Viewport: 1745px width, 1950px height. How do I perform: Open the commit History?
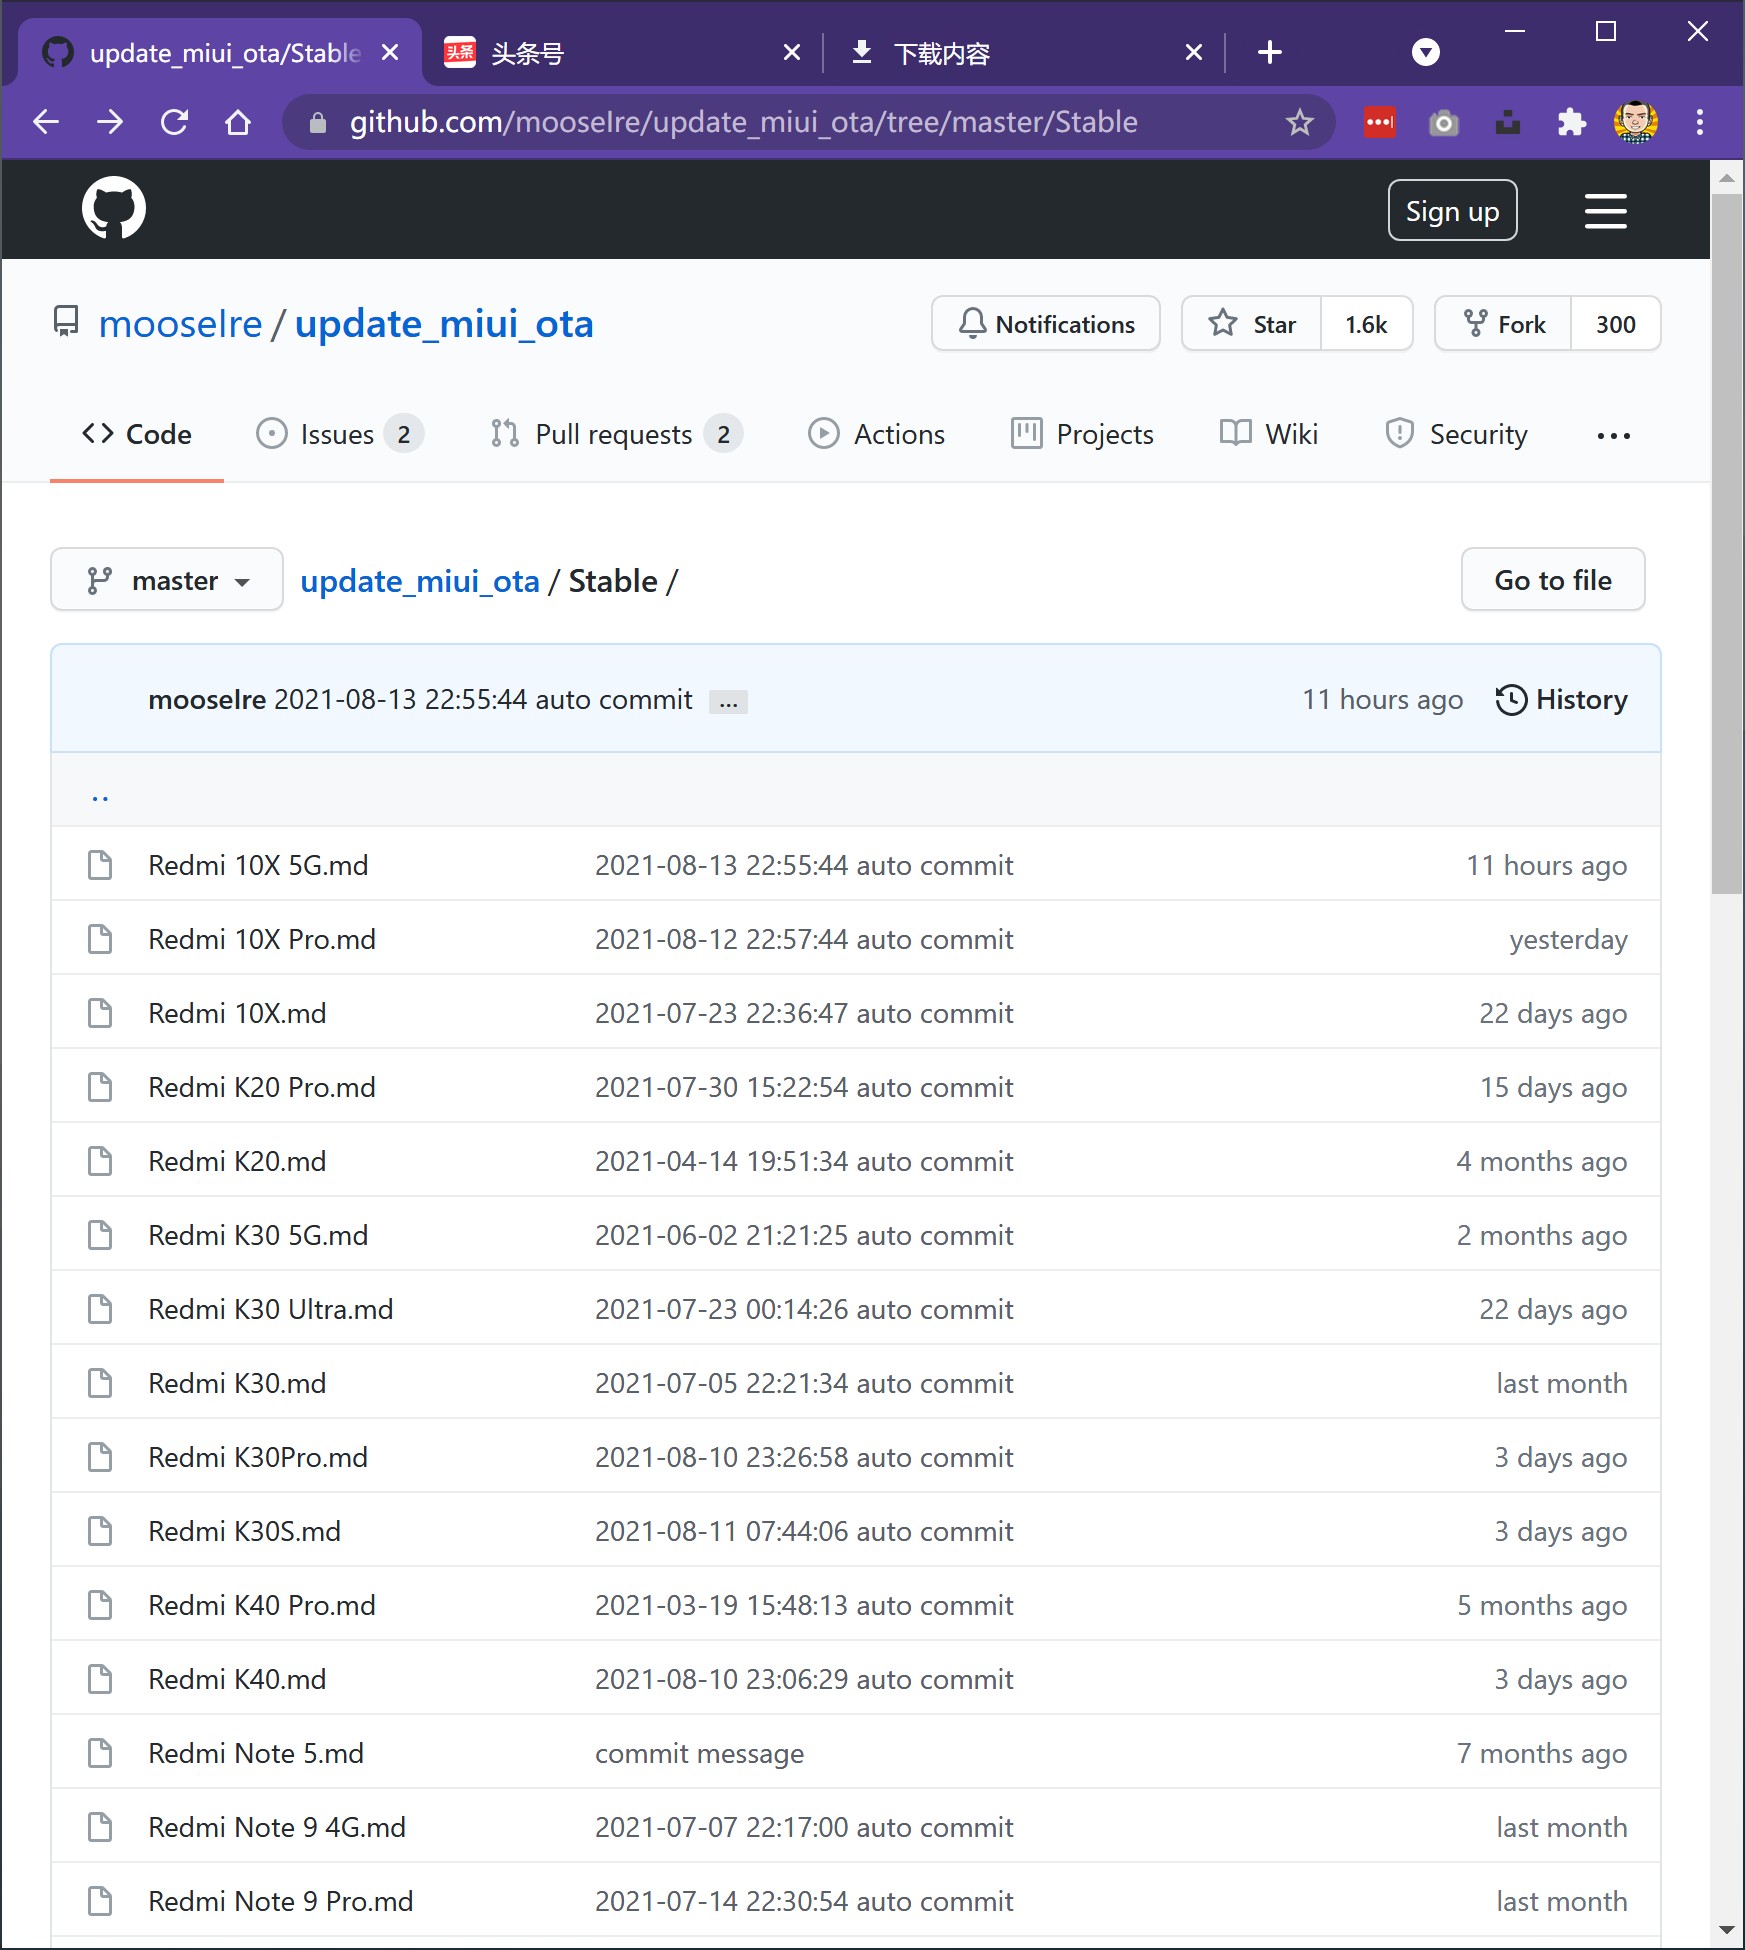[x=1561, y=699]
